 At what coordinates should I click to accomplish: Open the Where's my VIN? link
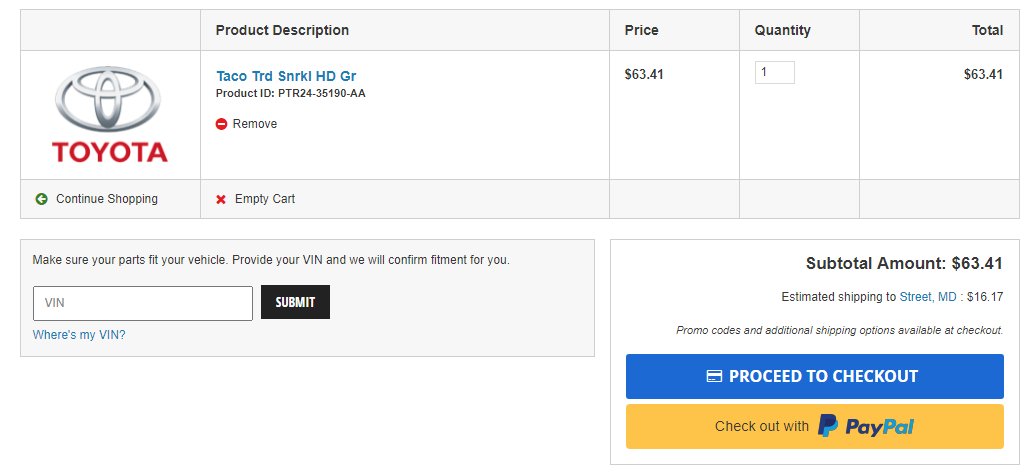click(79, 335)
